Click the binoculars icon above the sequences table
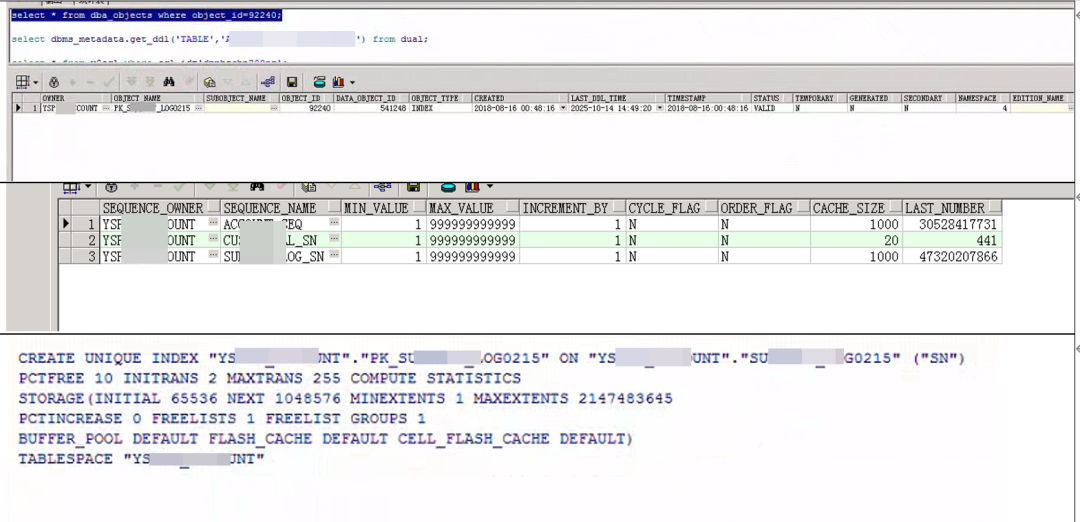 [257, 187]
